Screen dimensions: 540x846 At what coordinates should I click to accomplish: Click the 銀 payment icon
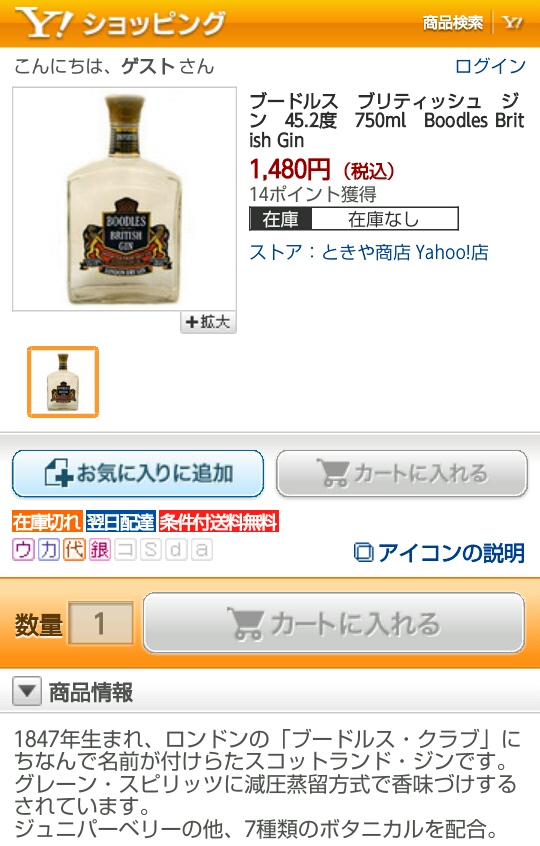[x=99, y=550]
